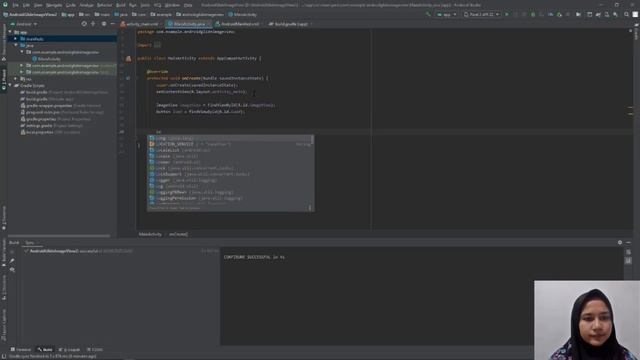Select the opened file target icon in the Project panel
Viewport: 640px width, 360px height.
tap(84, 24)
